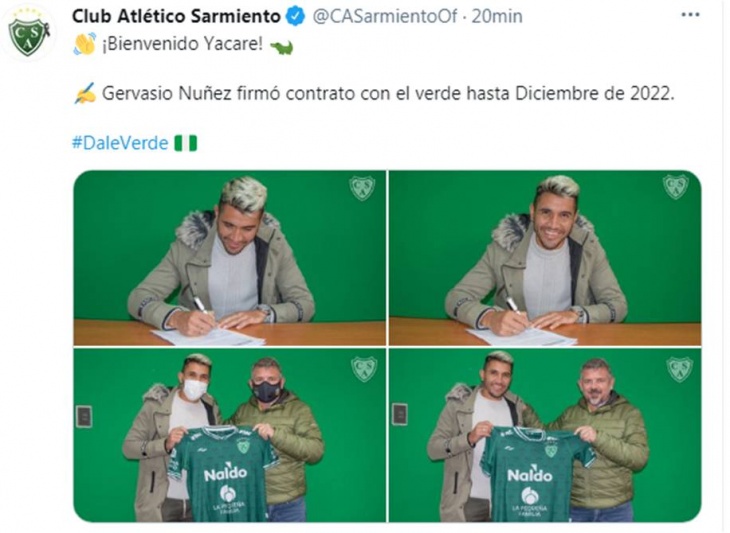Click club crest watermark in top-left photo

(x=362, y=187)
